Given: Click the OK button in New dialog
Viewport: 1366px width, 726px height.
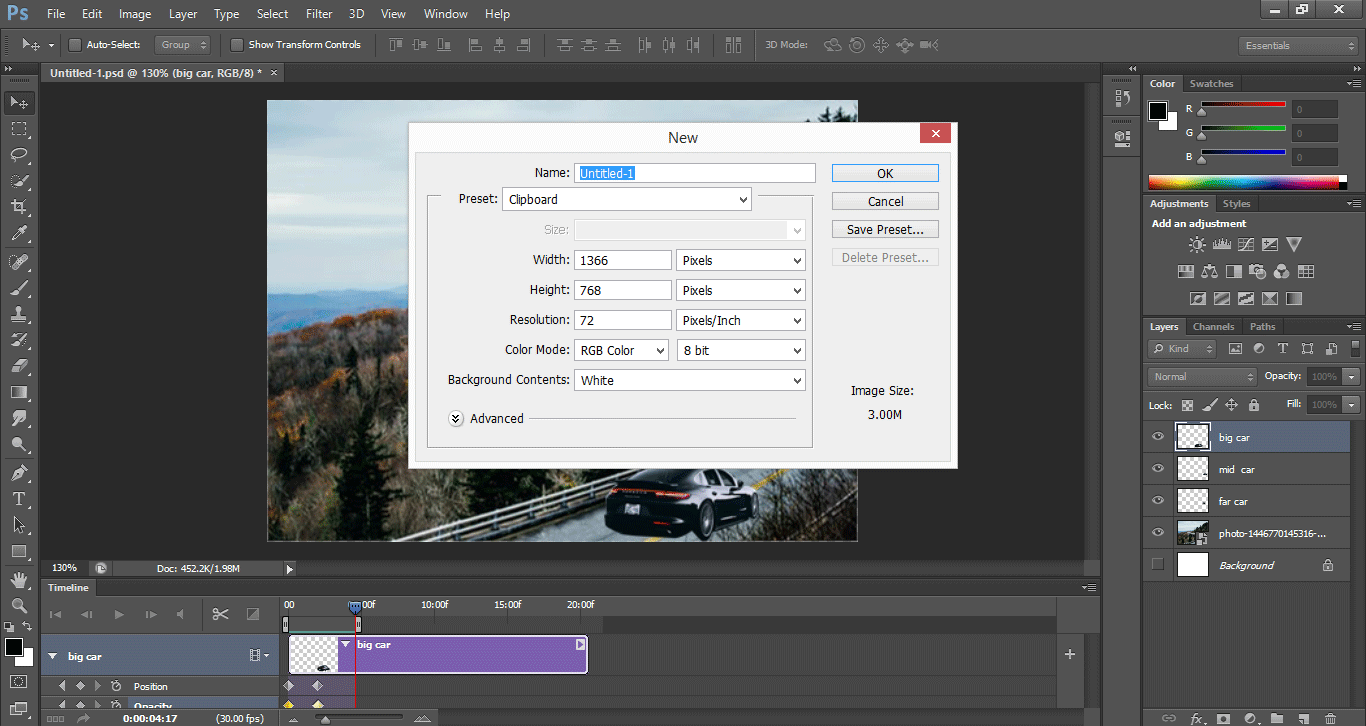Looking at the screenshot, I should click(885, 173).
